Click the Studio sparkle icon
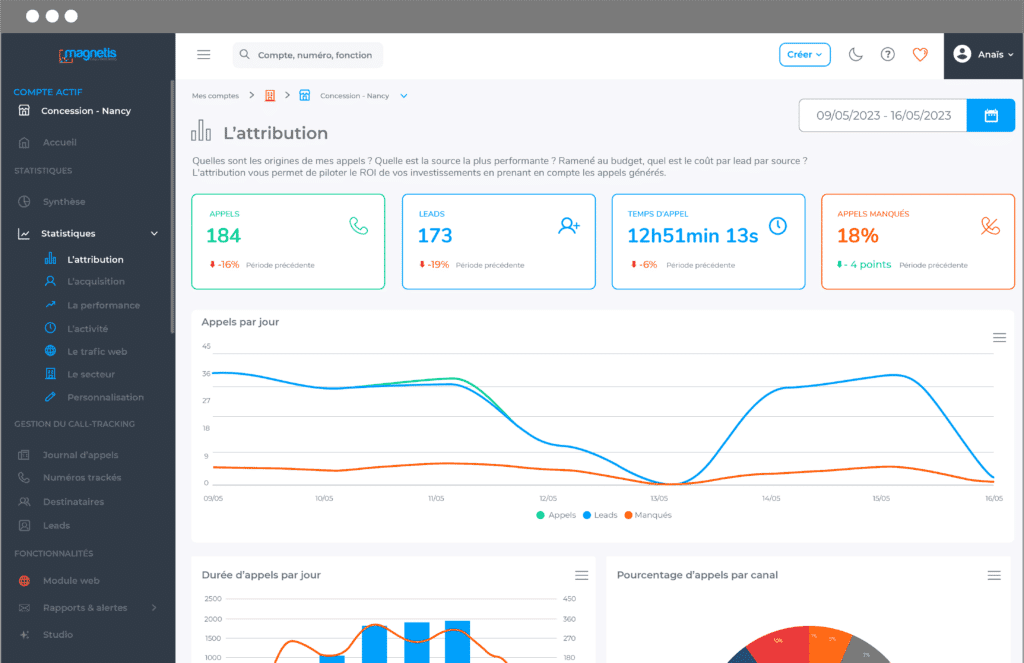 click(24, 635)
